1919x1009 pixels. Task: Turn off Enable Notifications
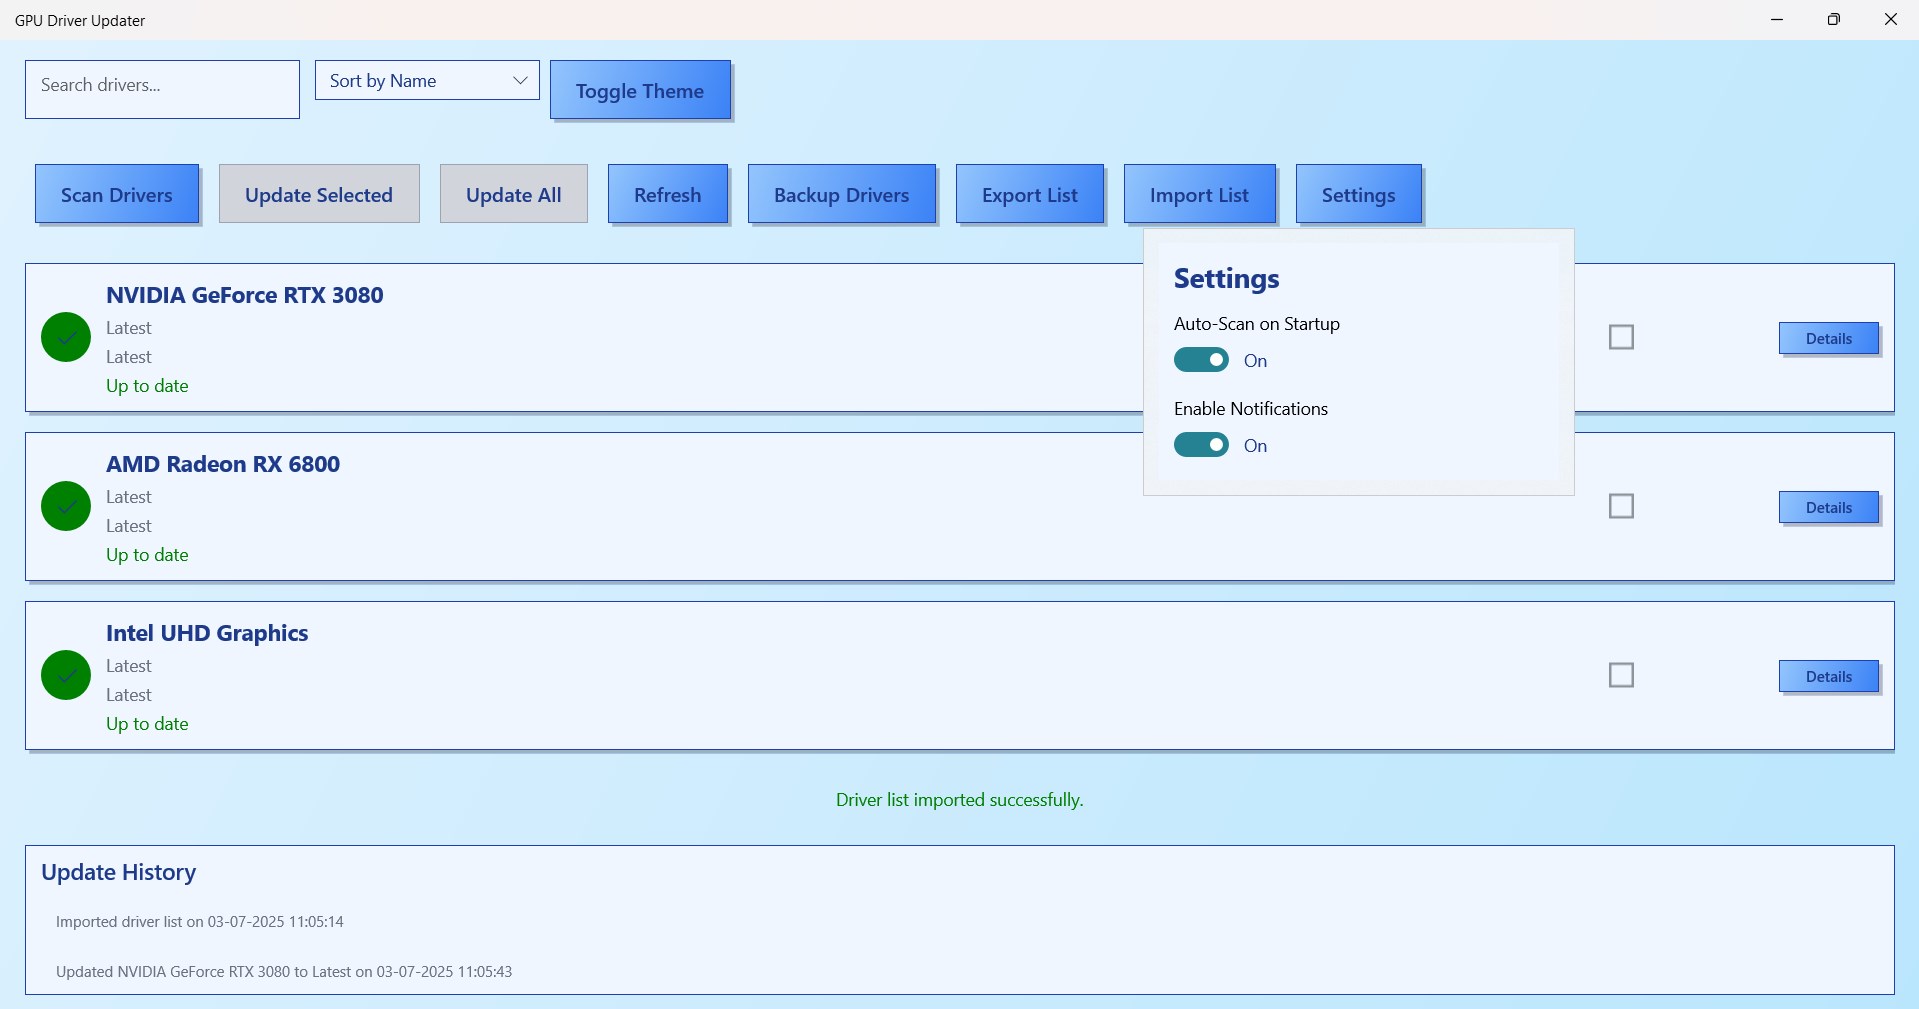coord(1201,444)
